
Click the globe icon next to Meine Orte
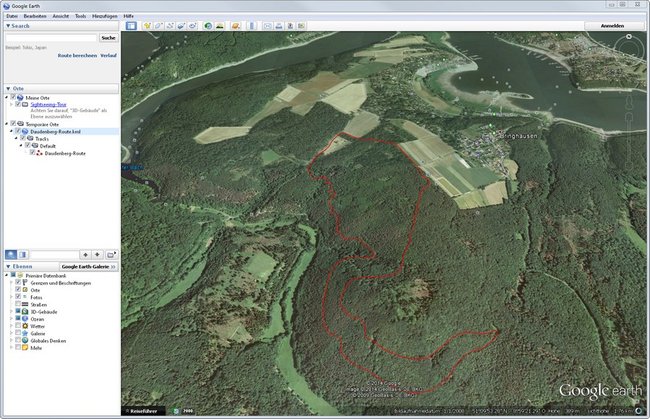20,97
